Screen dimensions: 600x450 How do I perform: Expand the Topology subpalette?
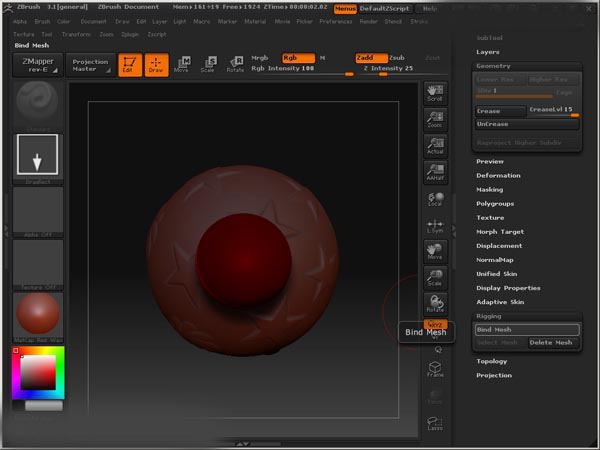pos(492,361)
